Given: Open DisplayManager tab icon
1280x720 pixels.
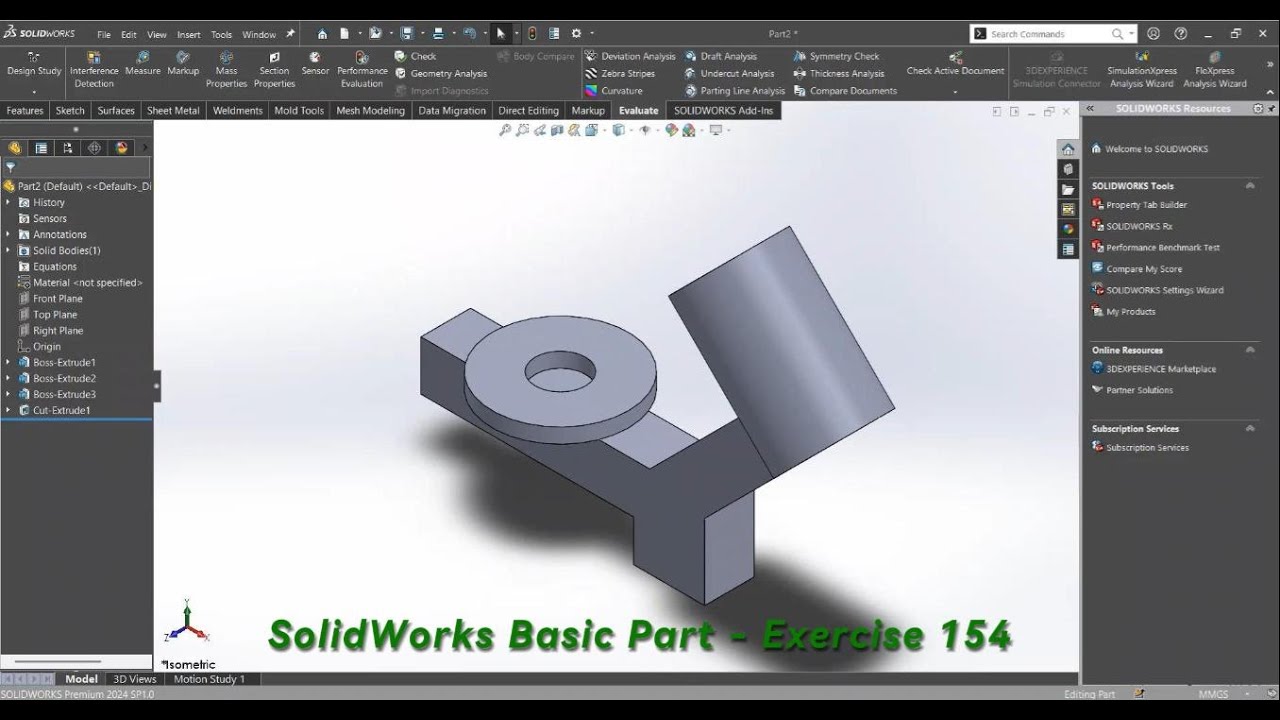Looking at the screenshot, I should pos(122,148).
